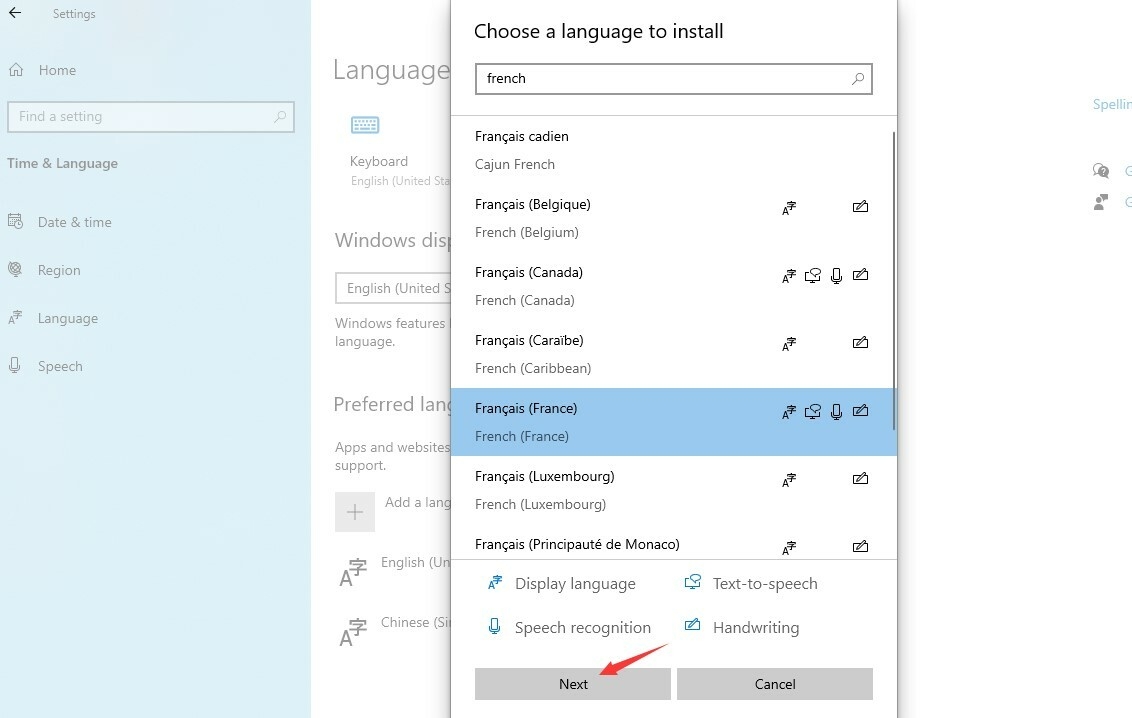
Task: Click the speech recognition icon for Français (Canada)
Action: pos(837,275)
